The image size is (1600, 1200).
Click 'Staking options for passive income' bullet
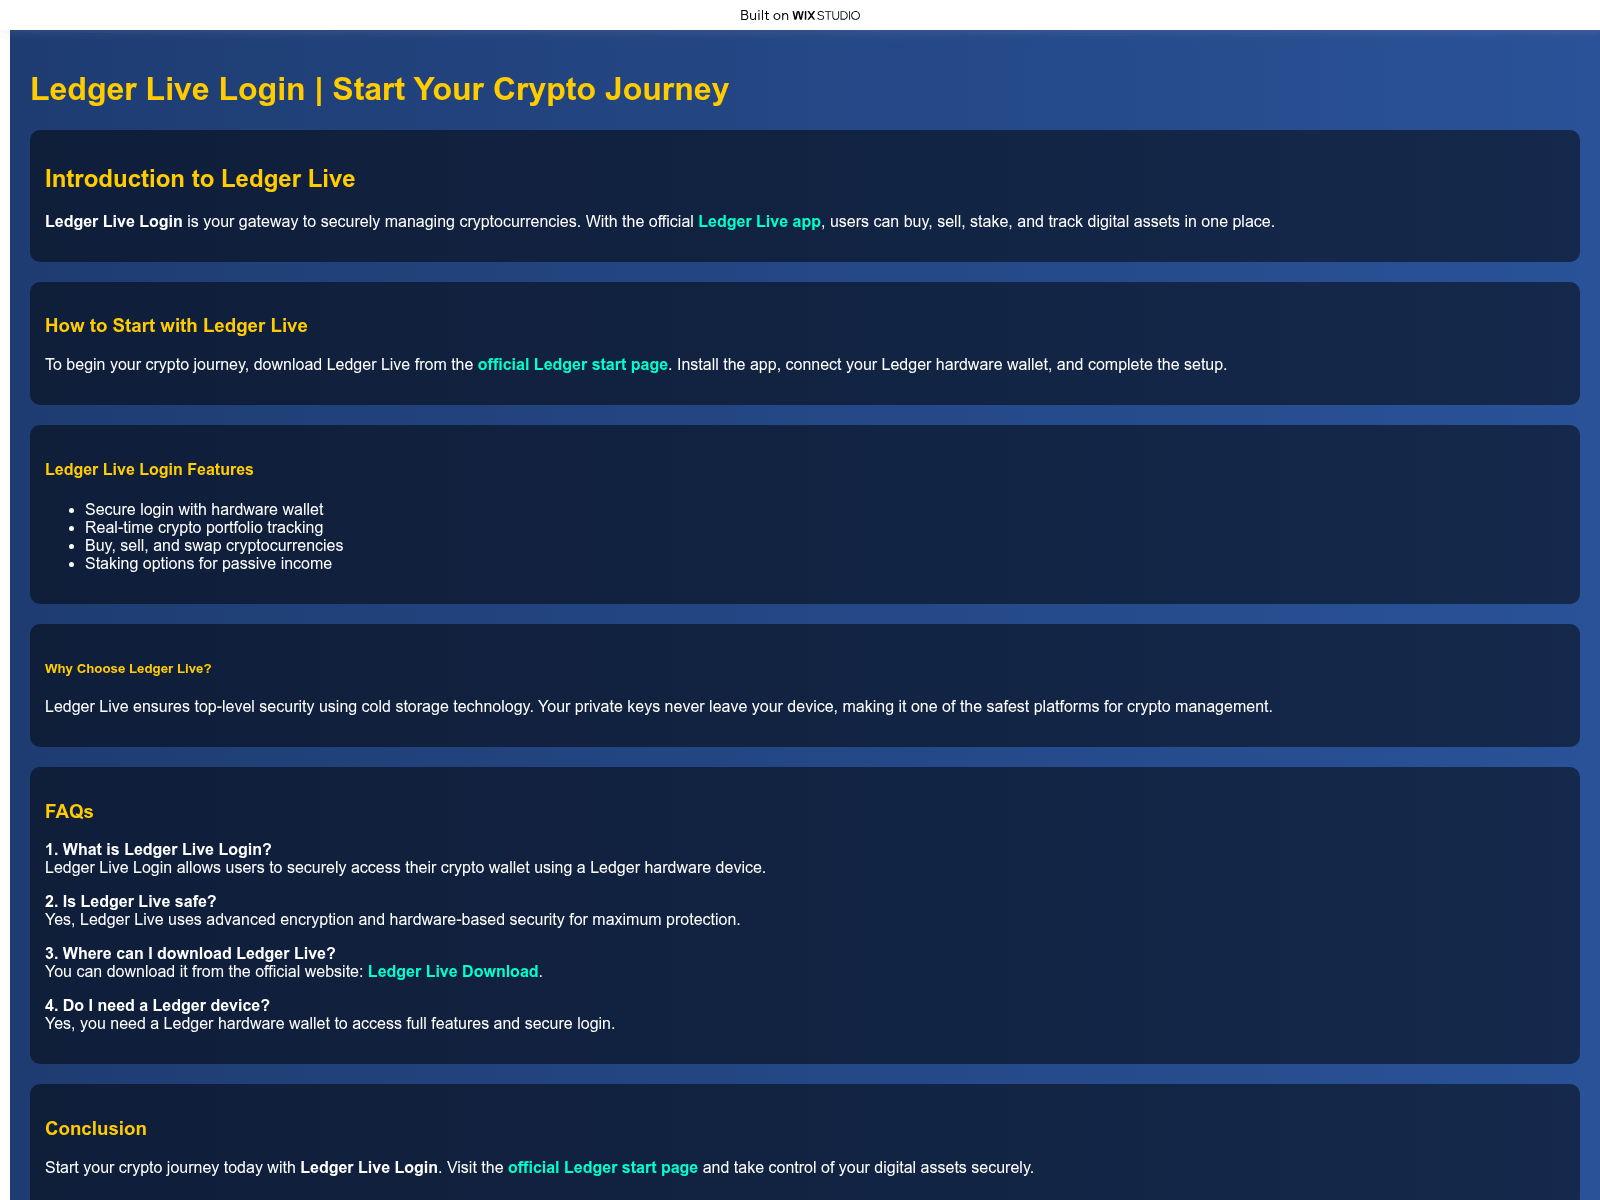pyautogui.click(x=208, y=564)
